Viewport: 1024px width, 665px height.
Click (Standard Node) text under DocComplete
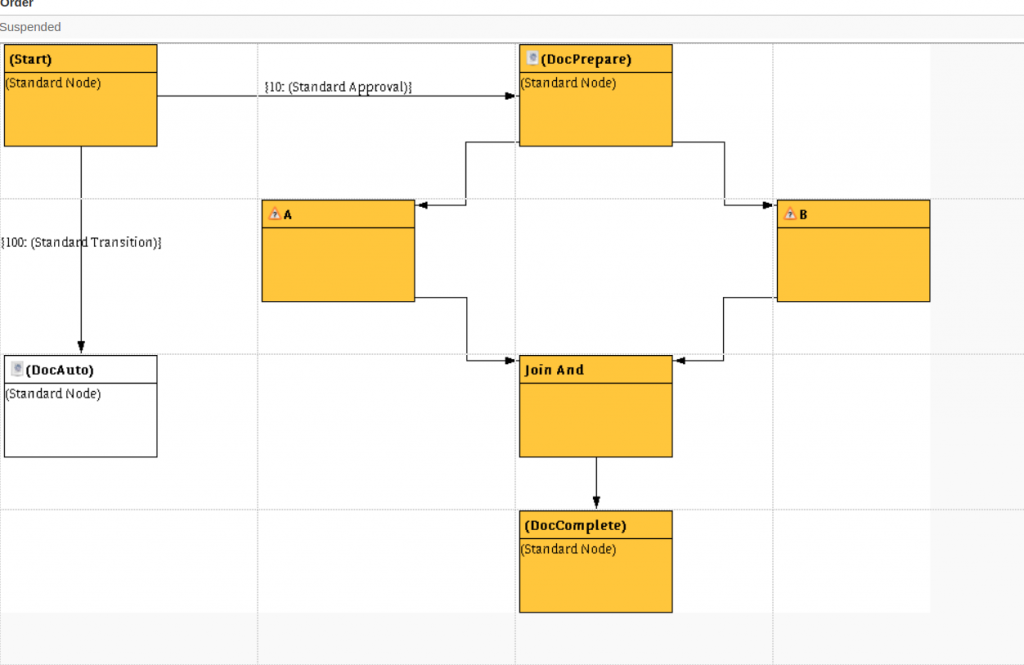pos(569,549)
